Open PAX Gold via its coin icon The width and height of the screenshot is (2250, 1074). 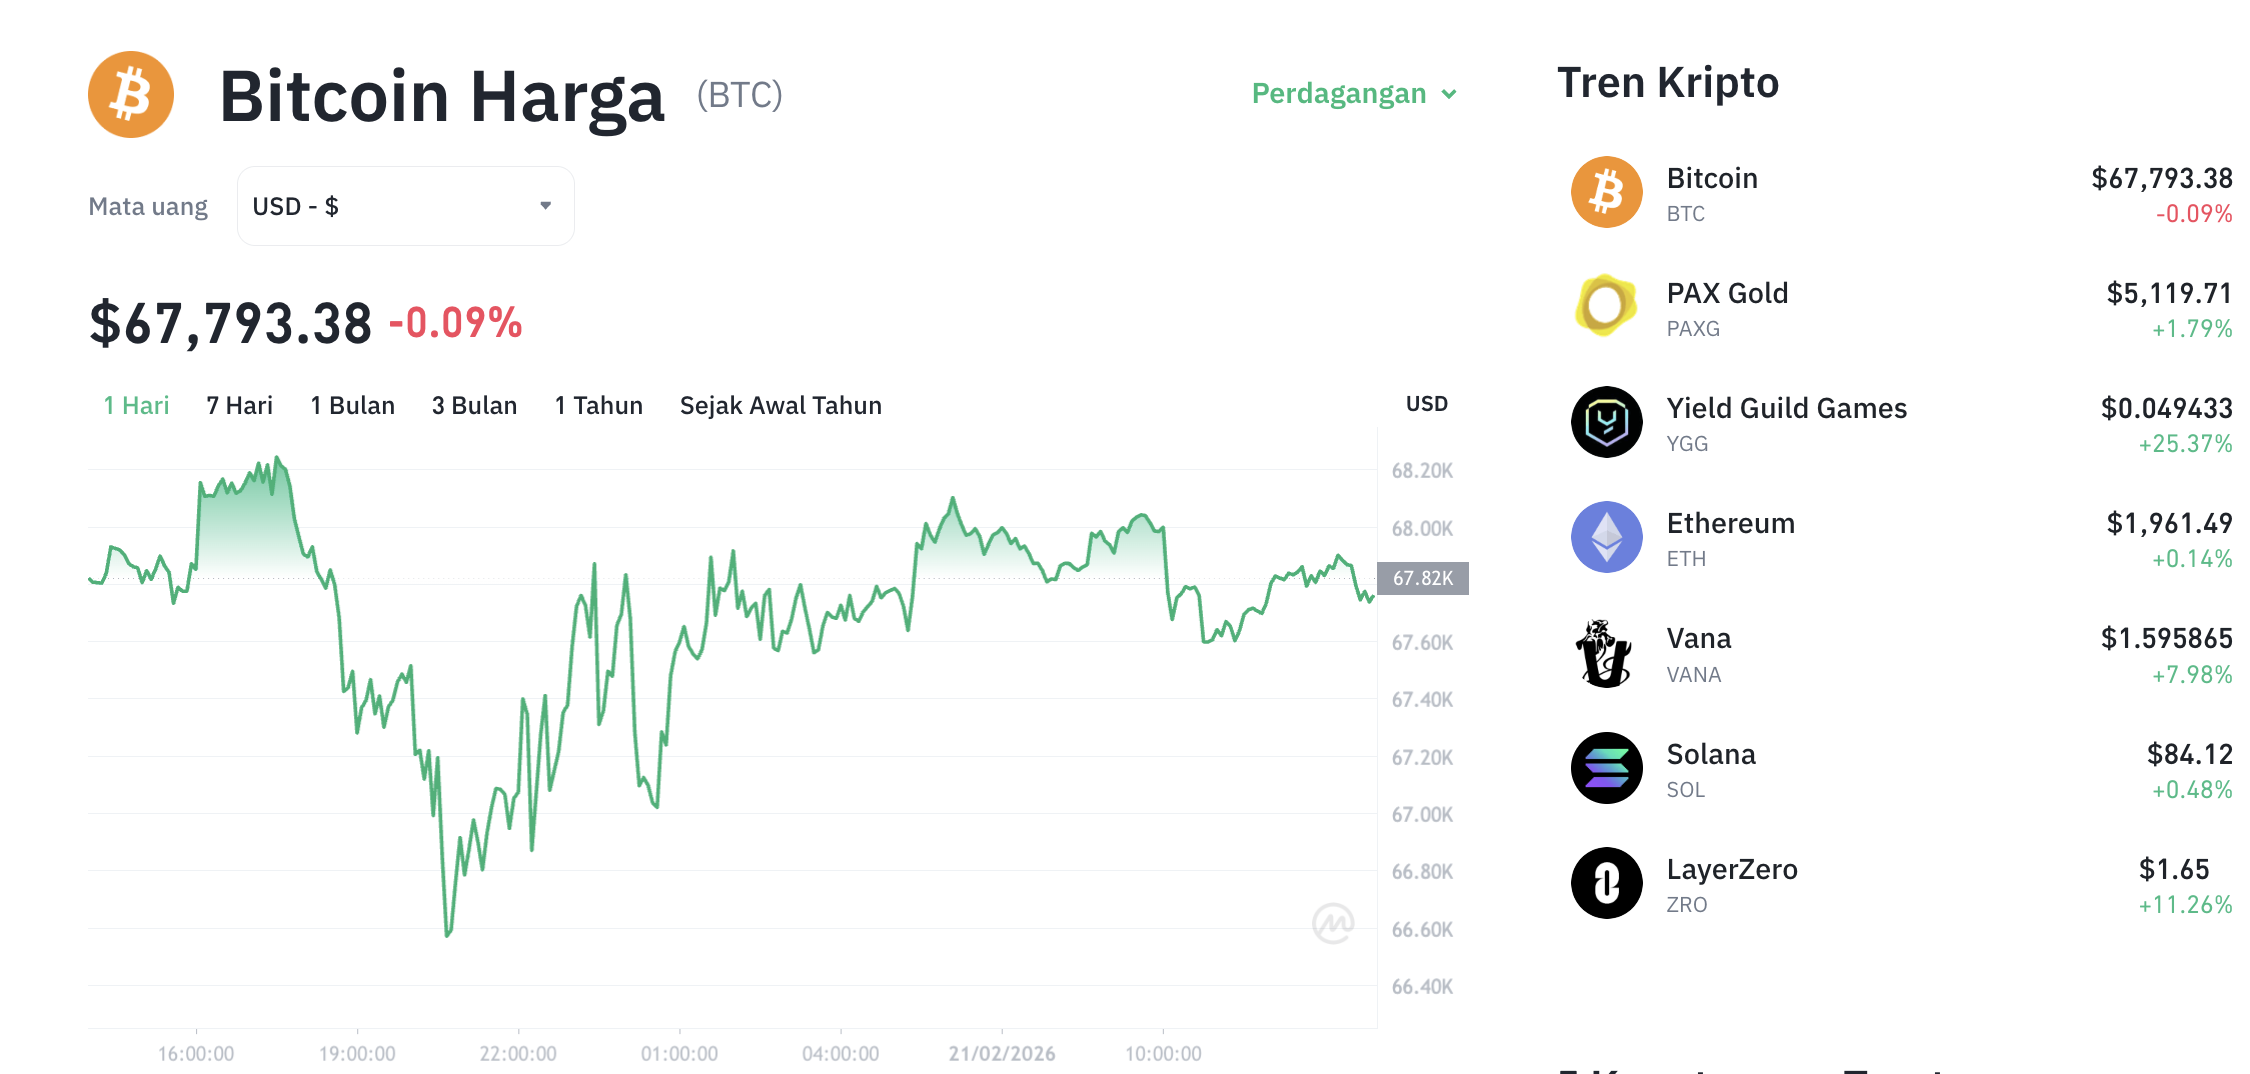coord(1606,307)
